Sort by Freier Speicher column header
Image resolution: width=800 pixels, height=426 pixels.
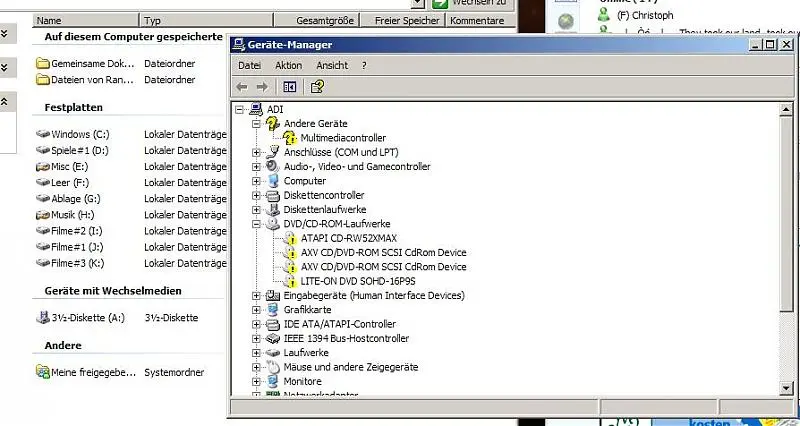(x=407, y=20)
